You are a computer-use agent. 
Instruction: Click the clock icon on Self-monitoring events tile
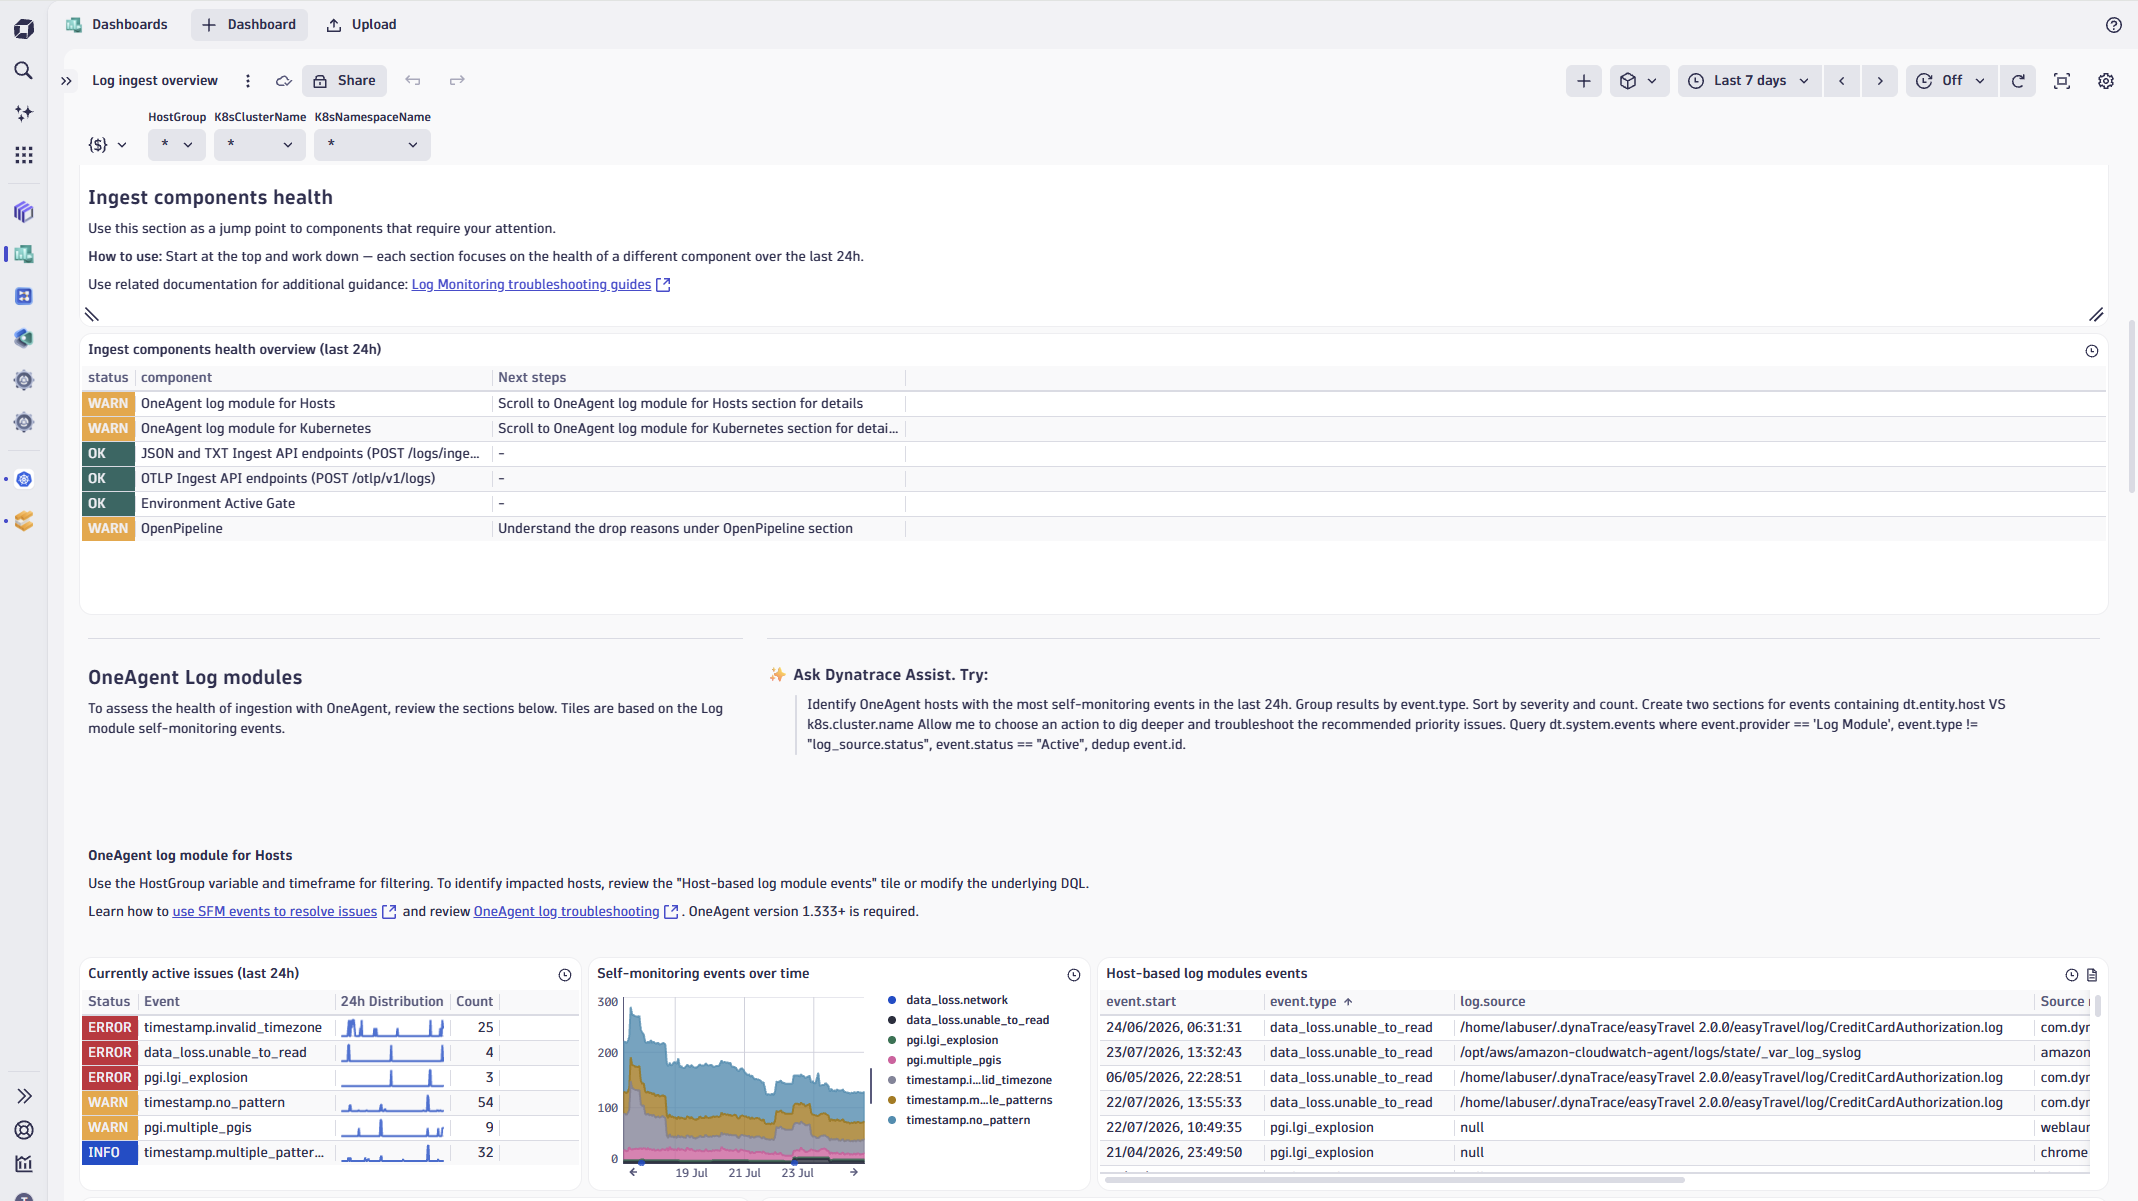click(x=1074, y=975)
